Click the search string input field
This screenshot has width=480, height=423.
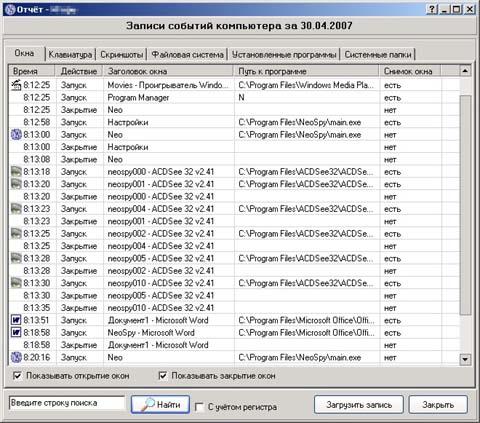(67, 403)
